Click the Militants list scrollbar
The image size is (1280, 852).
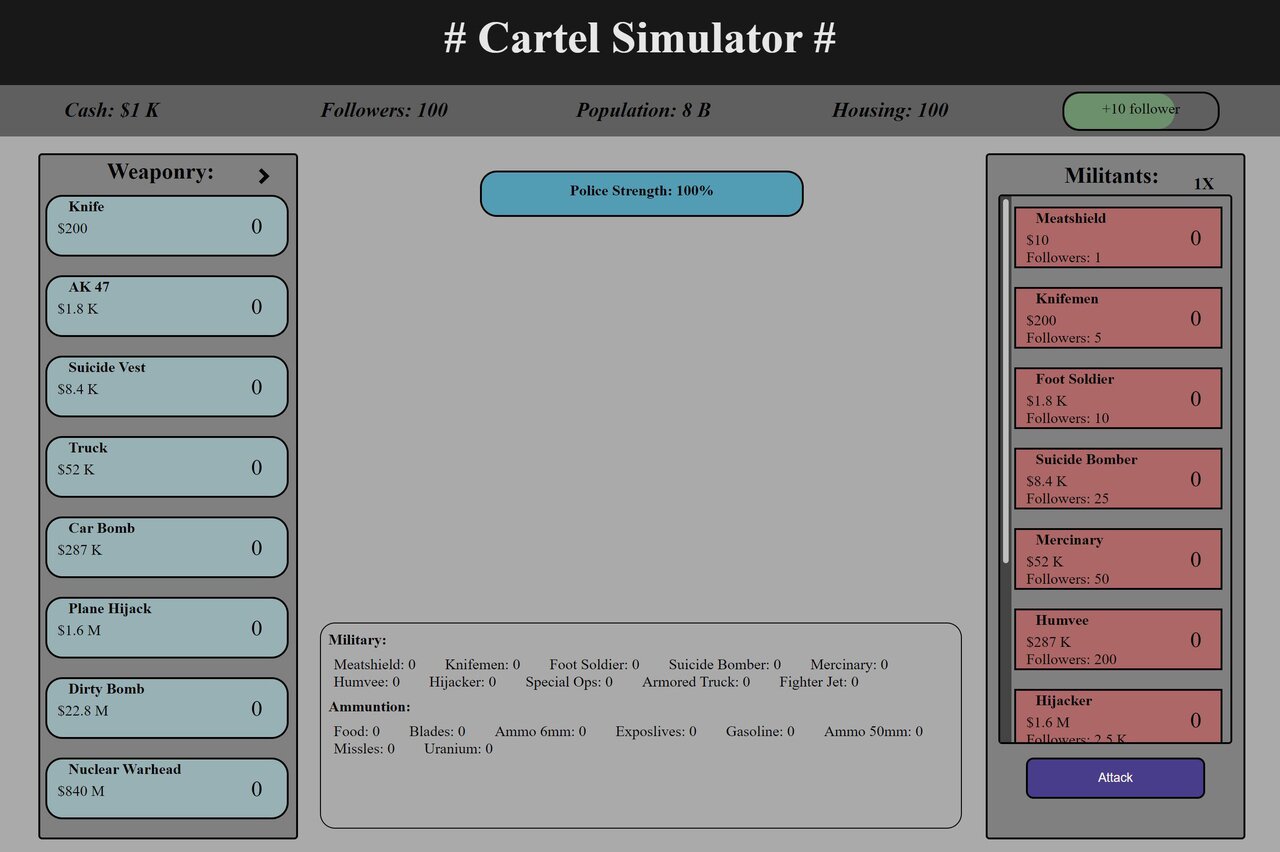click(1006, 380)
